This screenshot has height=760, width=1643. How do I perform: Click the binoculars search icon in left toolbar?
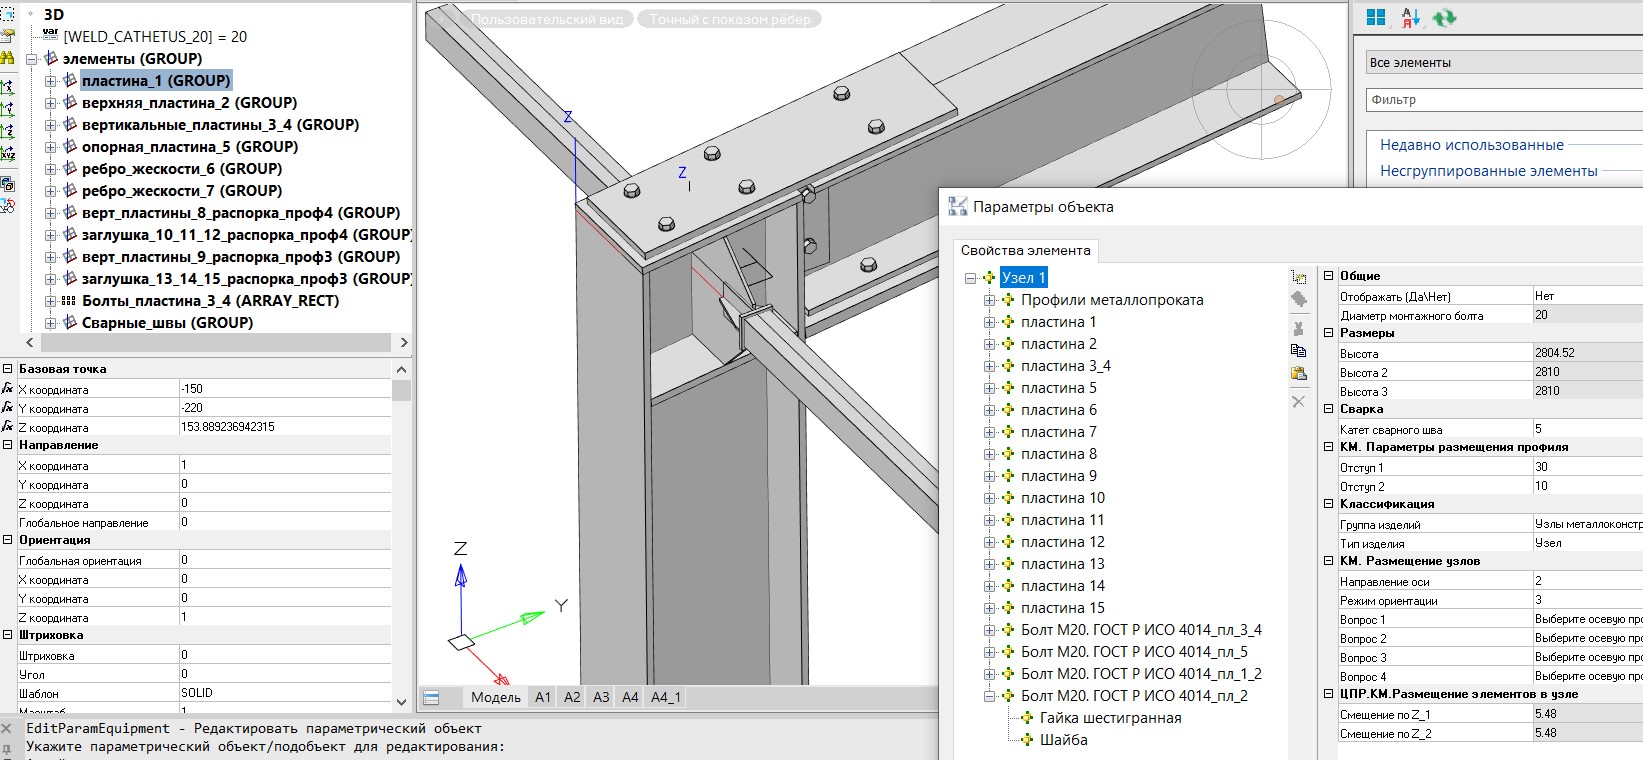[7, 58]
